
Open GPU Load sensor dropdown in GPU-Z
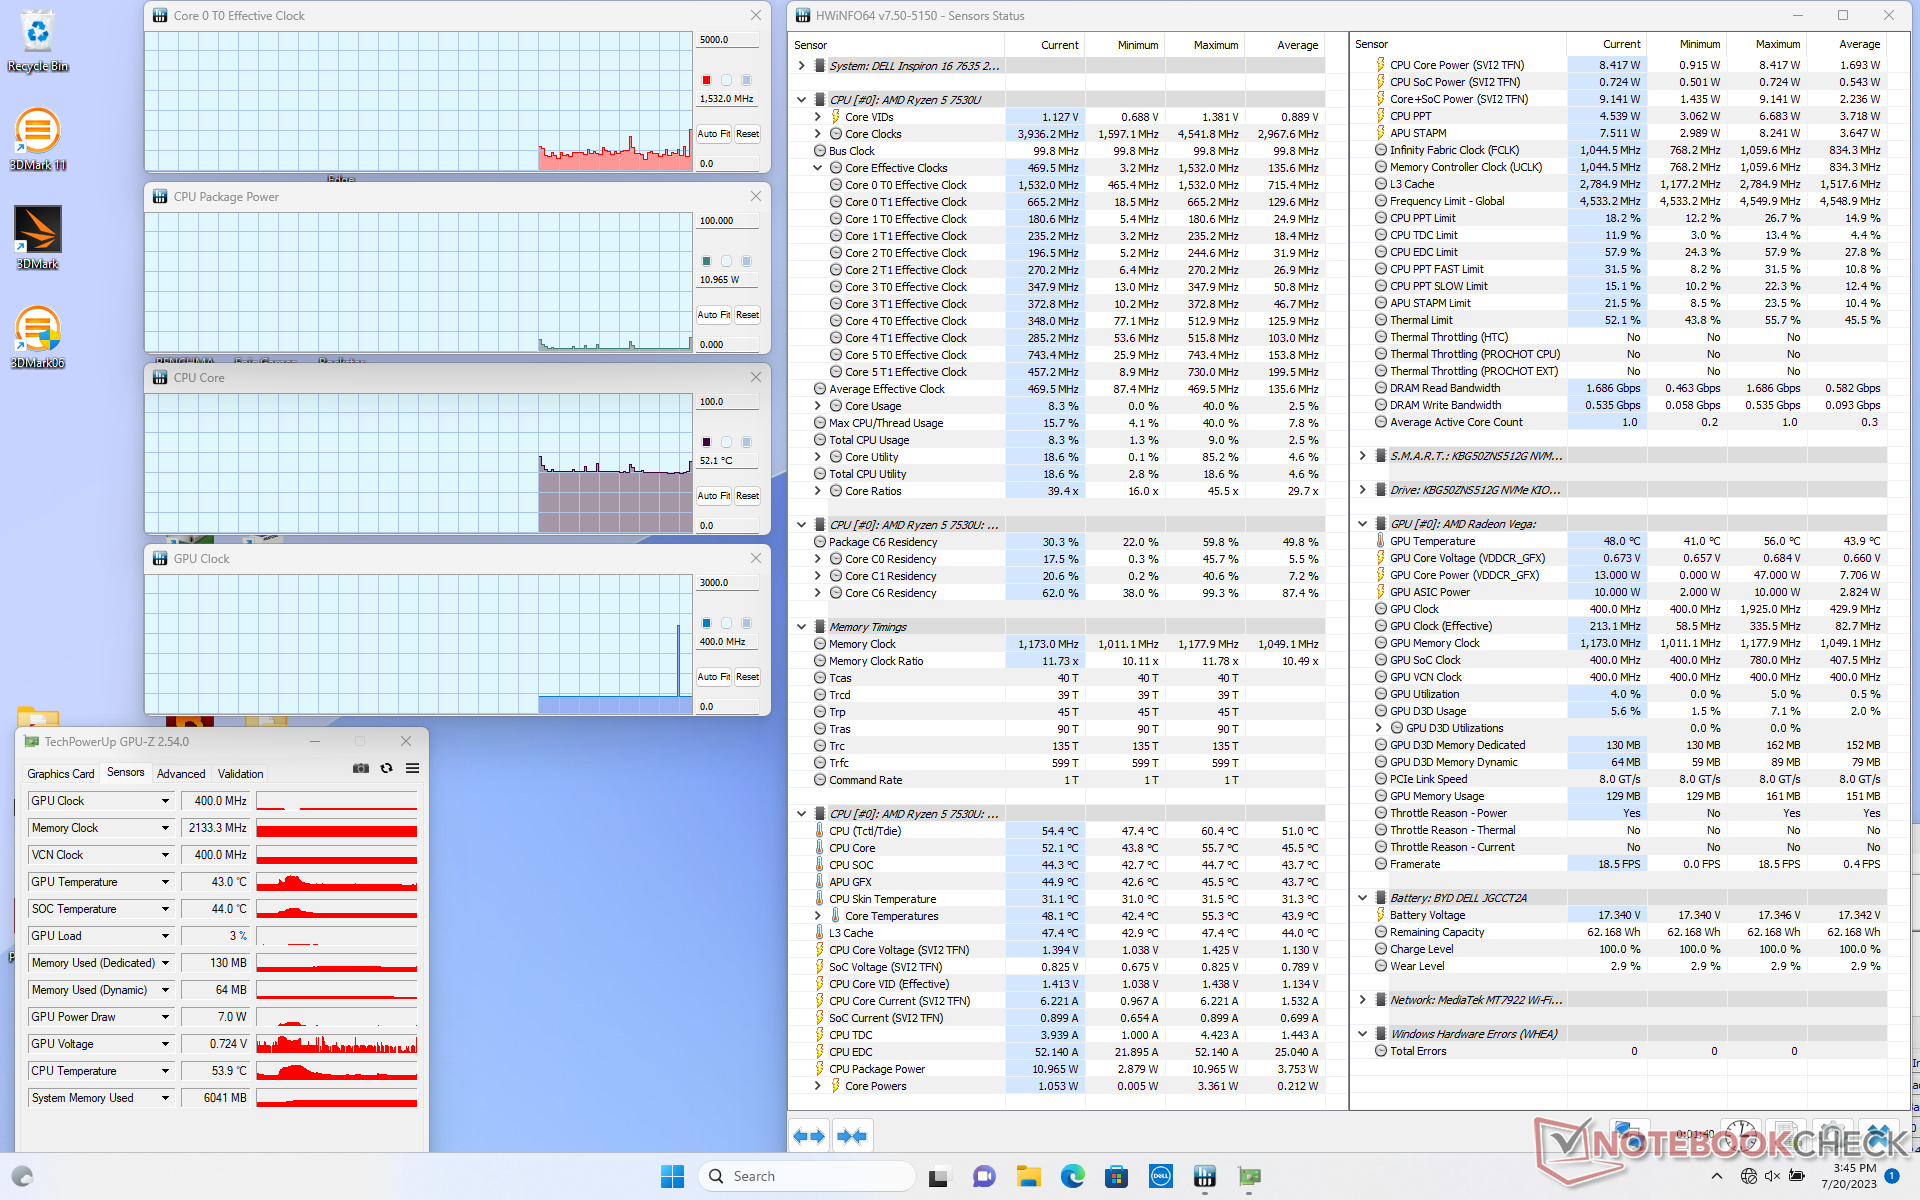coord(165,936)
